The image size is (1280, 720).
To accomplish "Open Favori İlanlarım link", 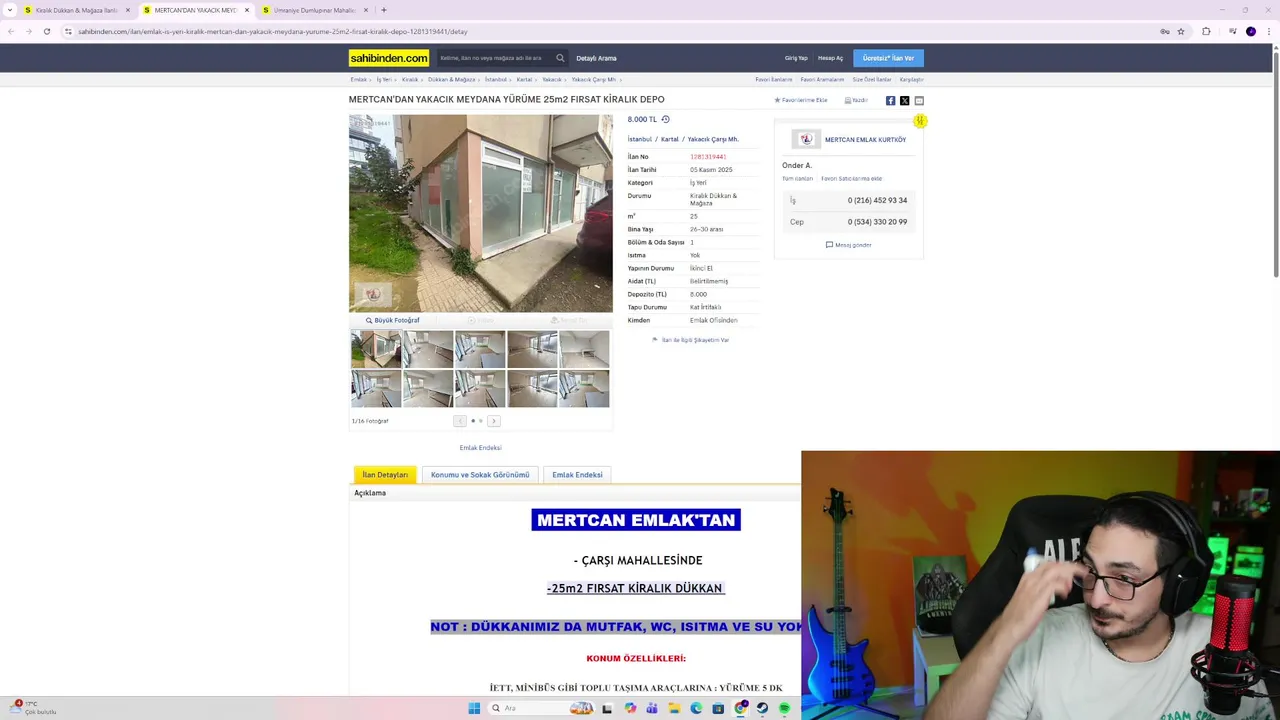I will tap(773, 79).
